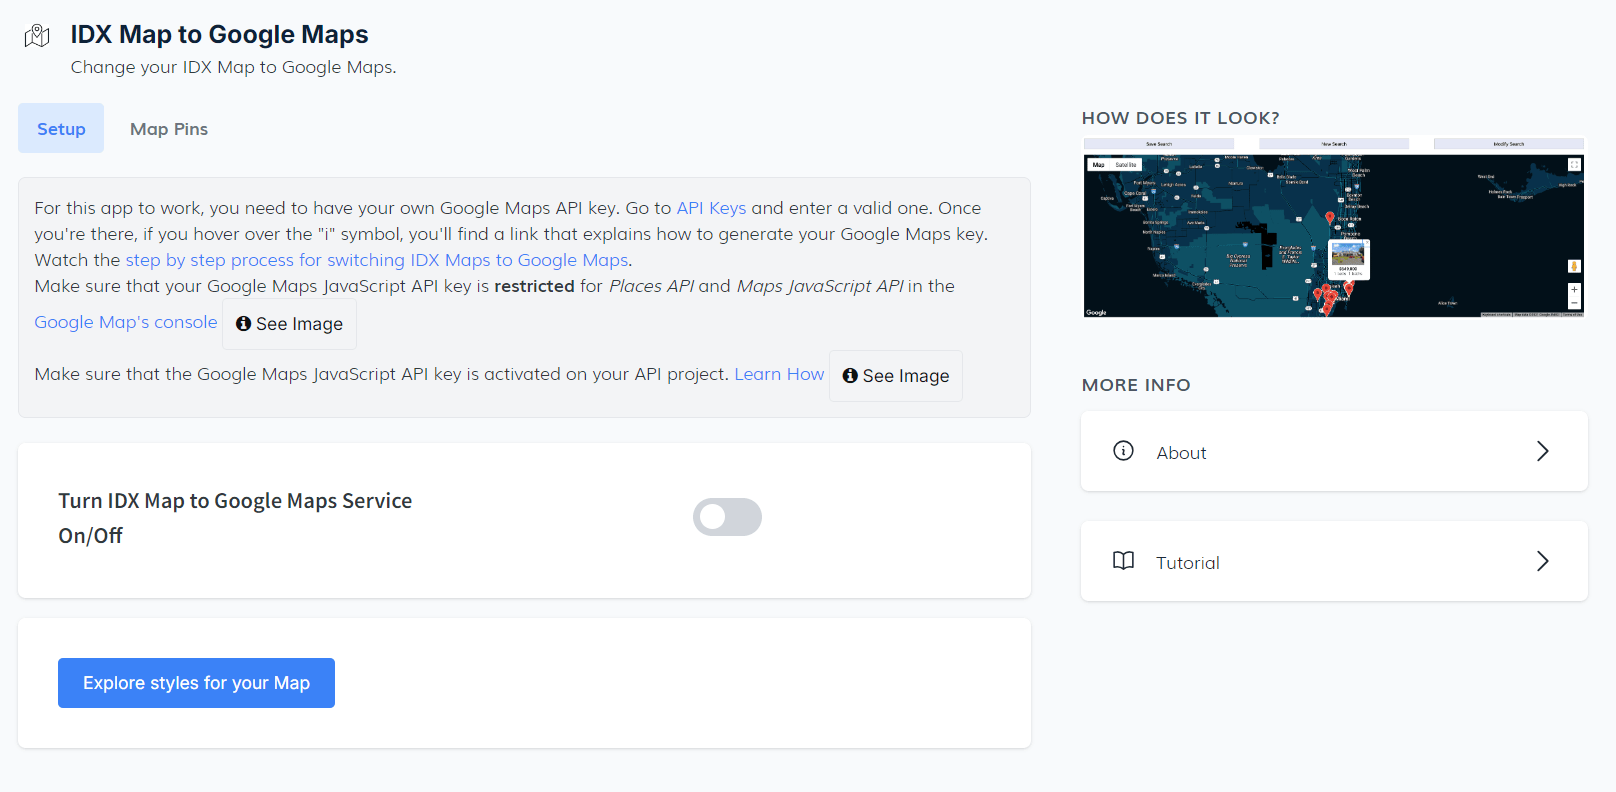Enable the IDX Map to Google Maps service
Screen dimensions: 1616x792
[727, 517]
